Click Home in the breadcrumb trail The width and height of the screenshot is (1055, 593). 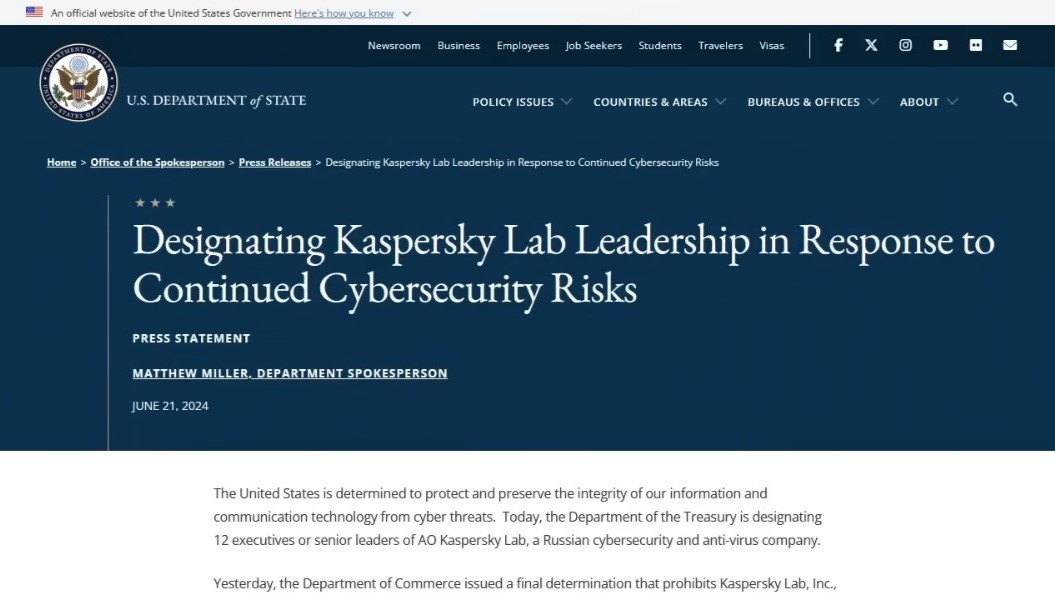pos(61,161)
